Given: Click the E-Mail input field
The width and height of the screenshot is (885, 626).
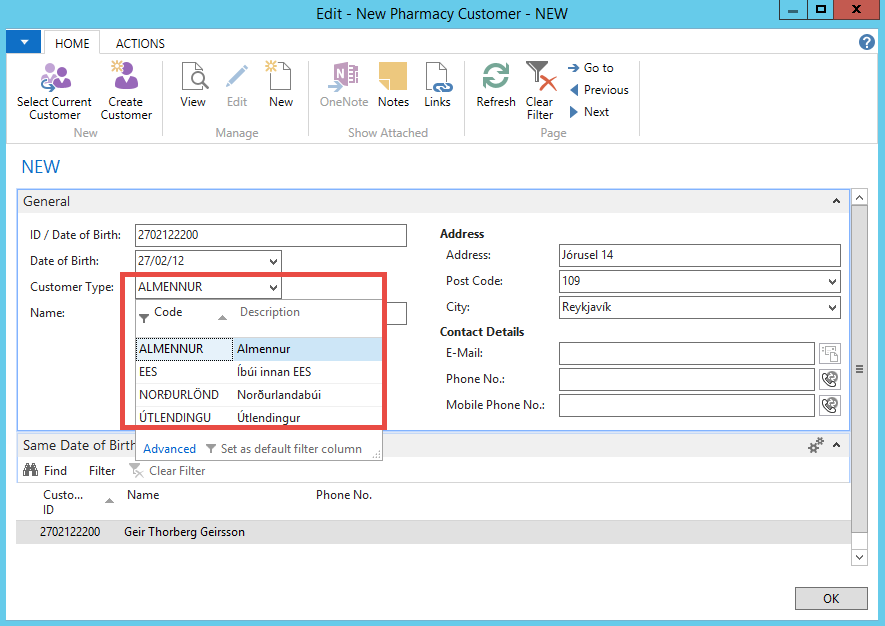Looking at the screenshot, I should pyautogui.click(x=686, y=353).
